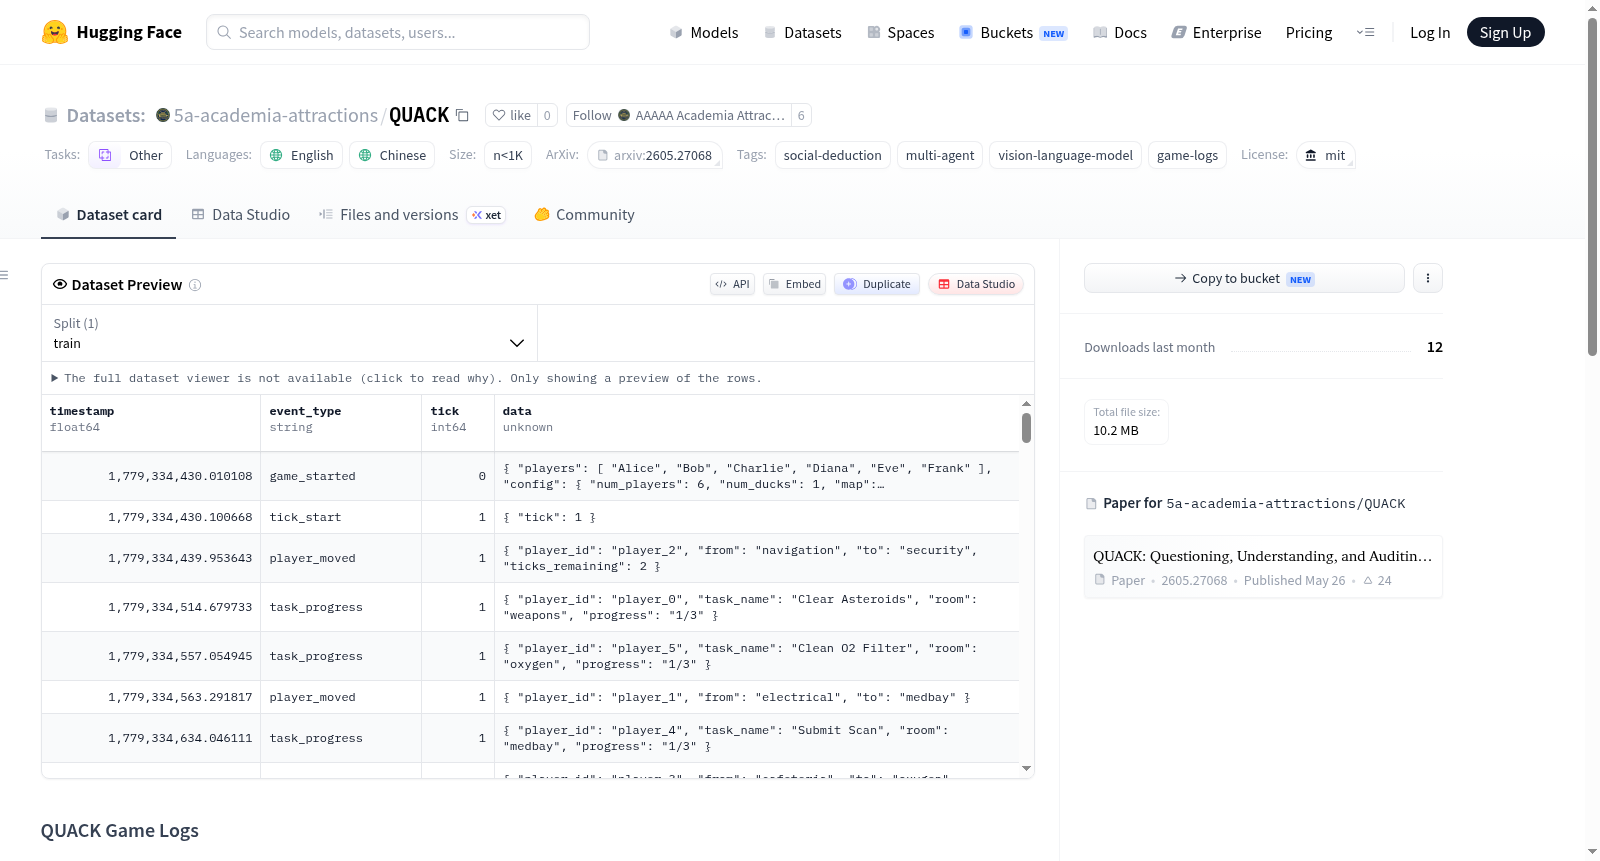1600x861 pixels.
Task: Click the 5a-academia-attractions organization avatar
Action: pos(163,115)
